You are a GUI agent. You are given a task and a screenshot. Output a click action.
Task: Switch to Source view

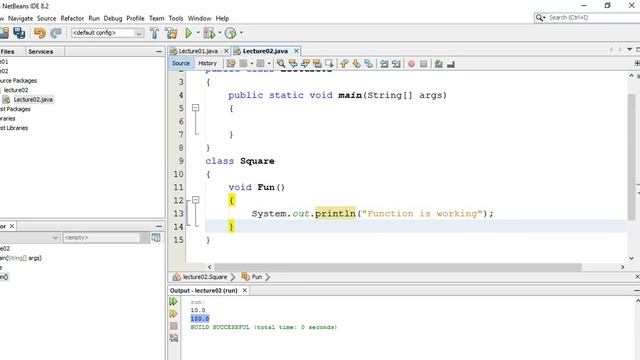(181, 63)
